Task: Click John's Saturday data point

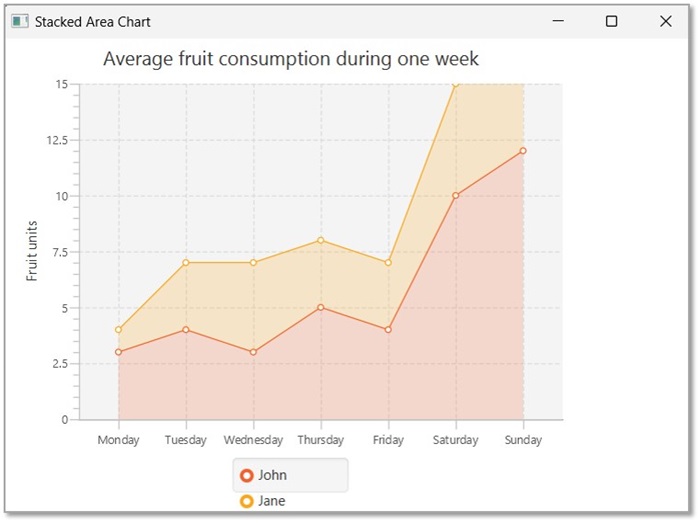Action: 456,195
